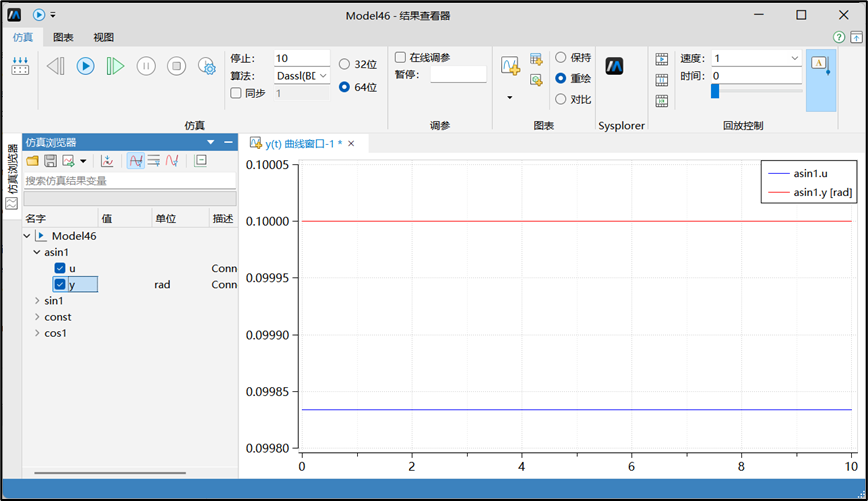Collapse the Model46 tree node
The image size is (868, 501).
point(27,236)
